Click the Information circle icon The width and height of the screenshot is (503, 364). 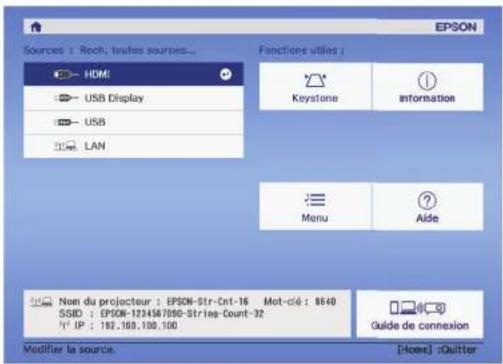tap(427, 80)
